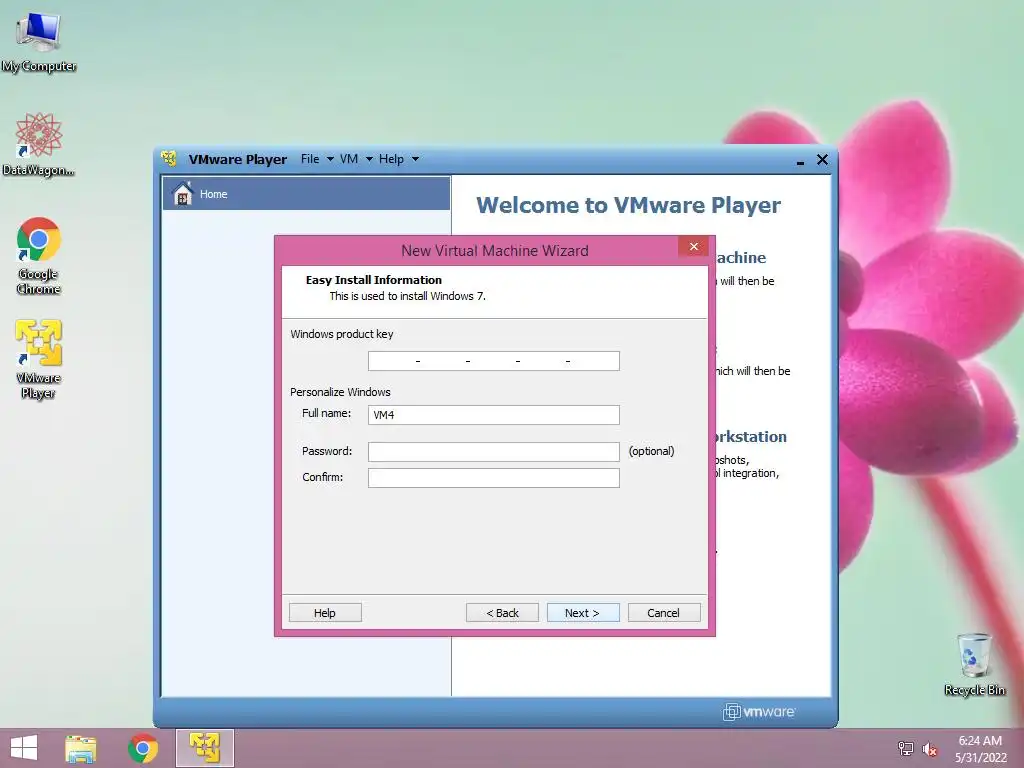Open Google Chrome desktop shortcut
This screenshot has width=1024, height=768.
(x=39, y=256)
